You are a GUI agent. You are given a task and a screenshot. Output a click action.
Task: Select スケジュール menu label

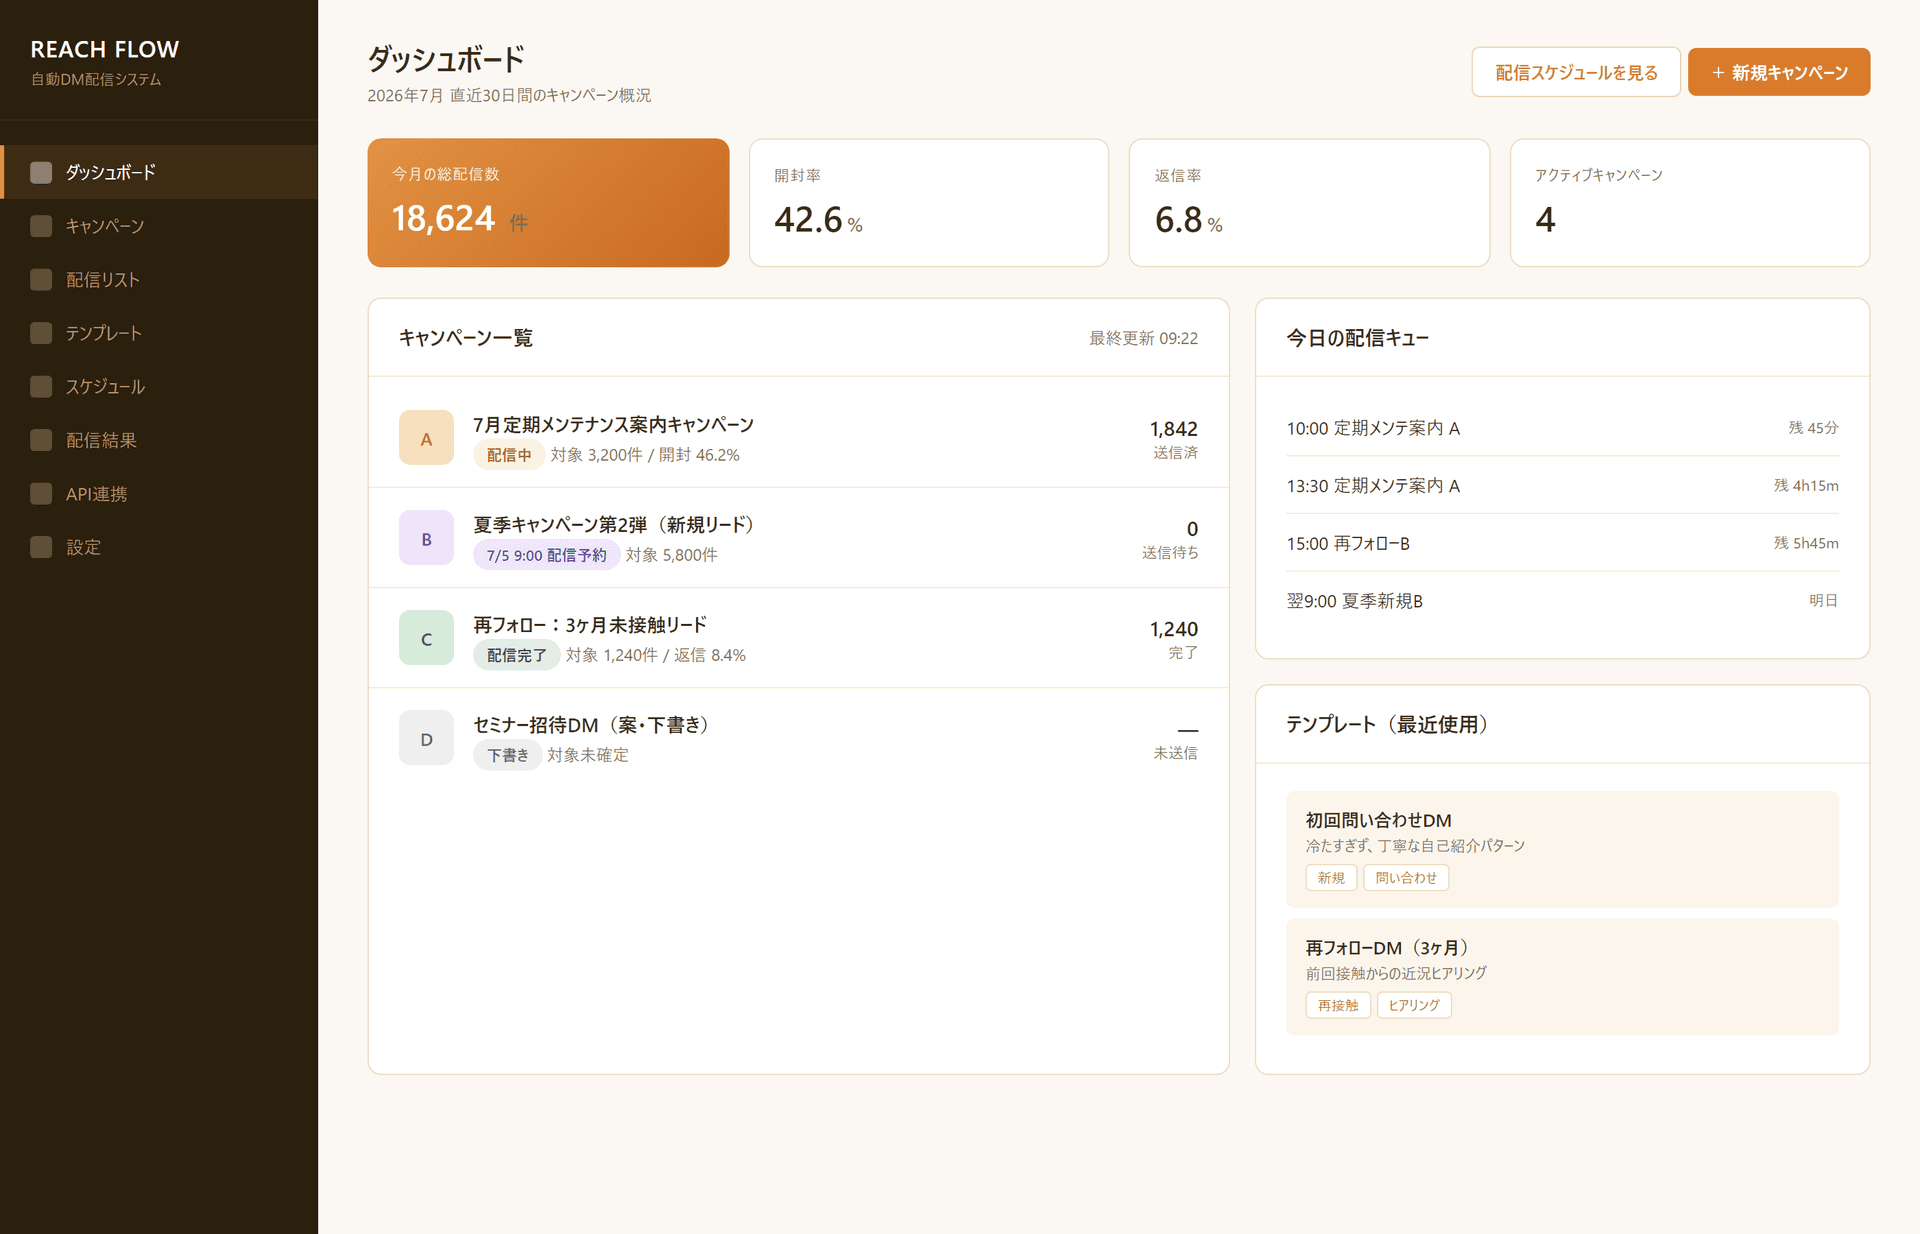(106, 386)
